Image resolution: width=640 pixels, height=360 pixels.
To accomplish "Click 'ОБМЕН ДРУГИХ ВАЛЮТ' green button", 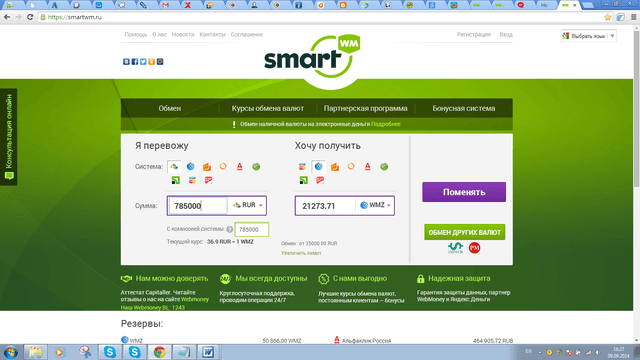I will 464,232.
